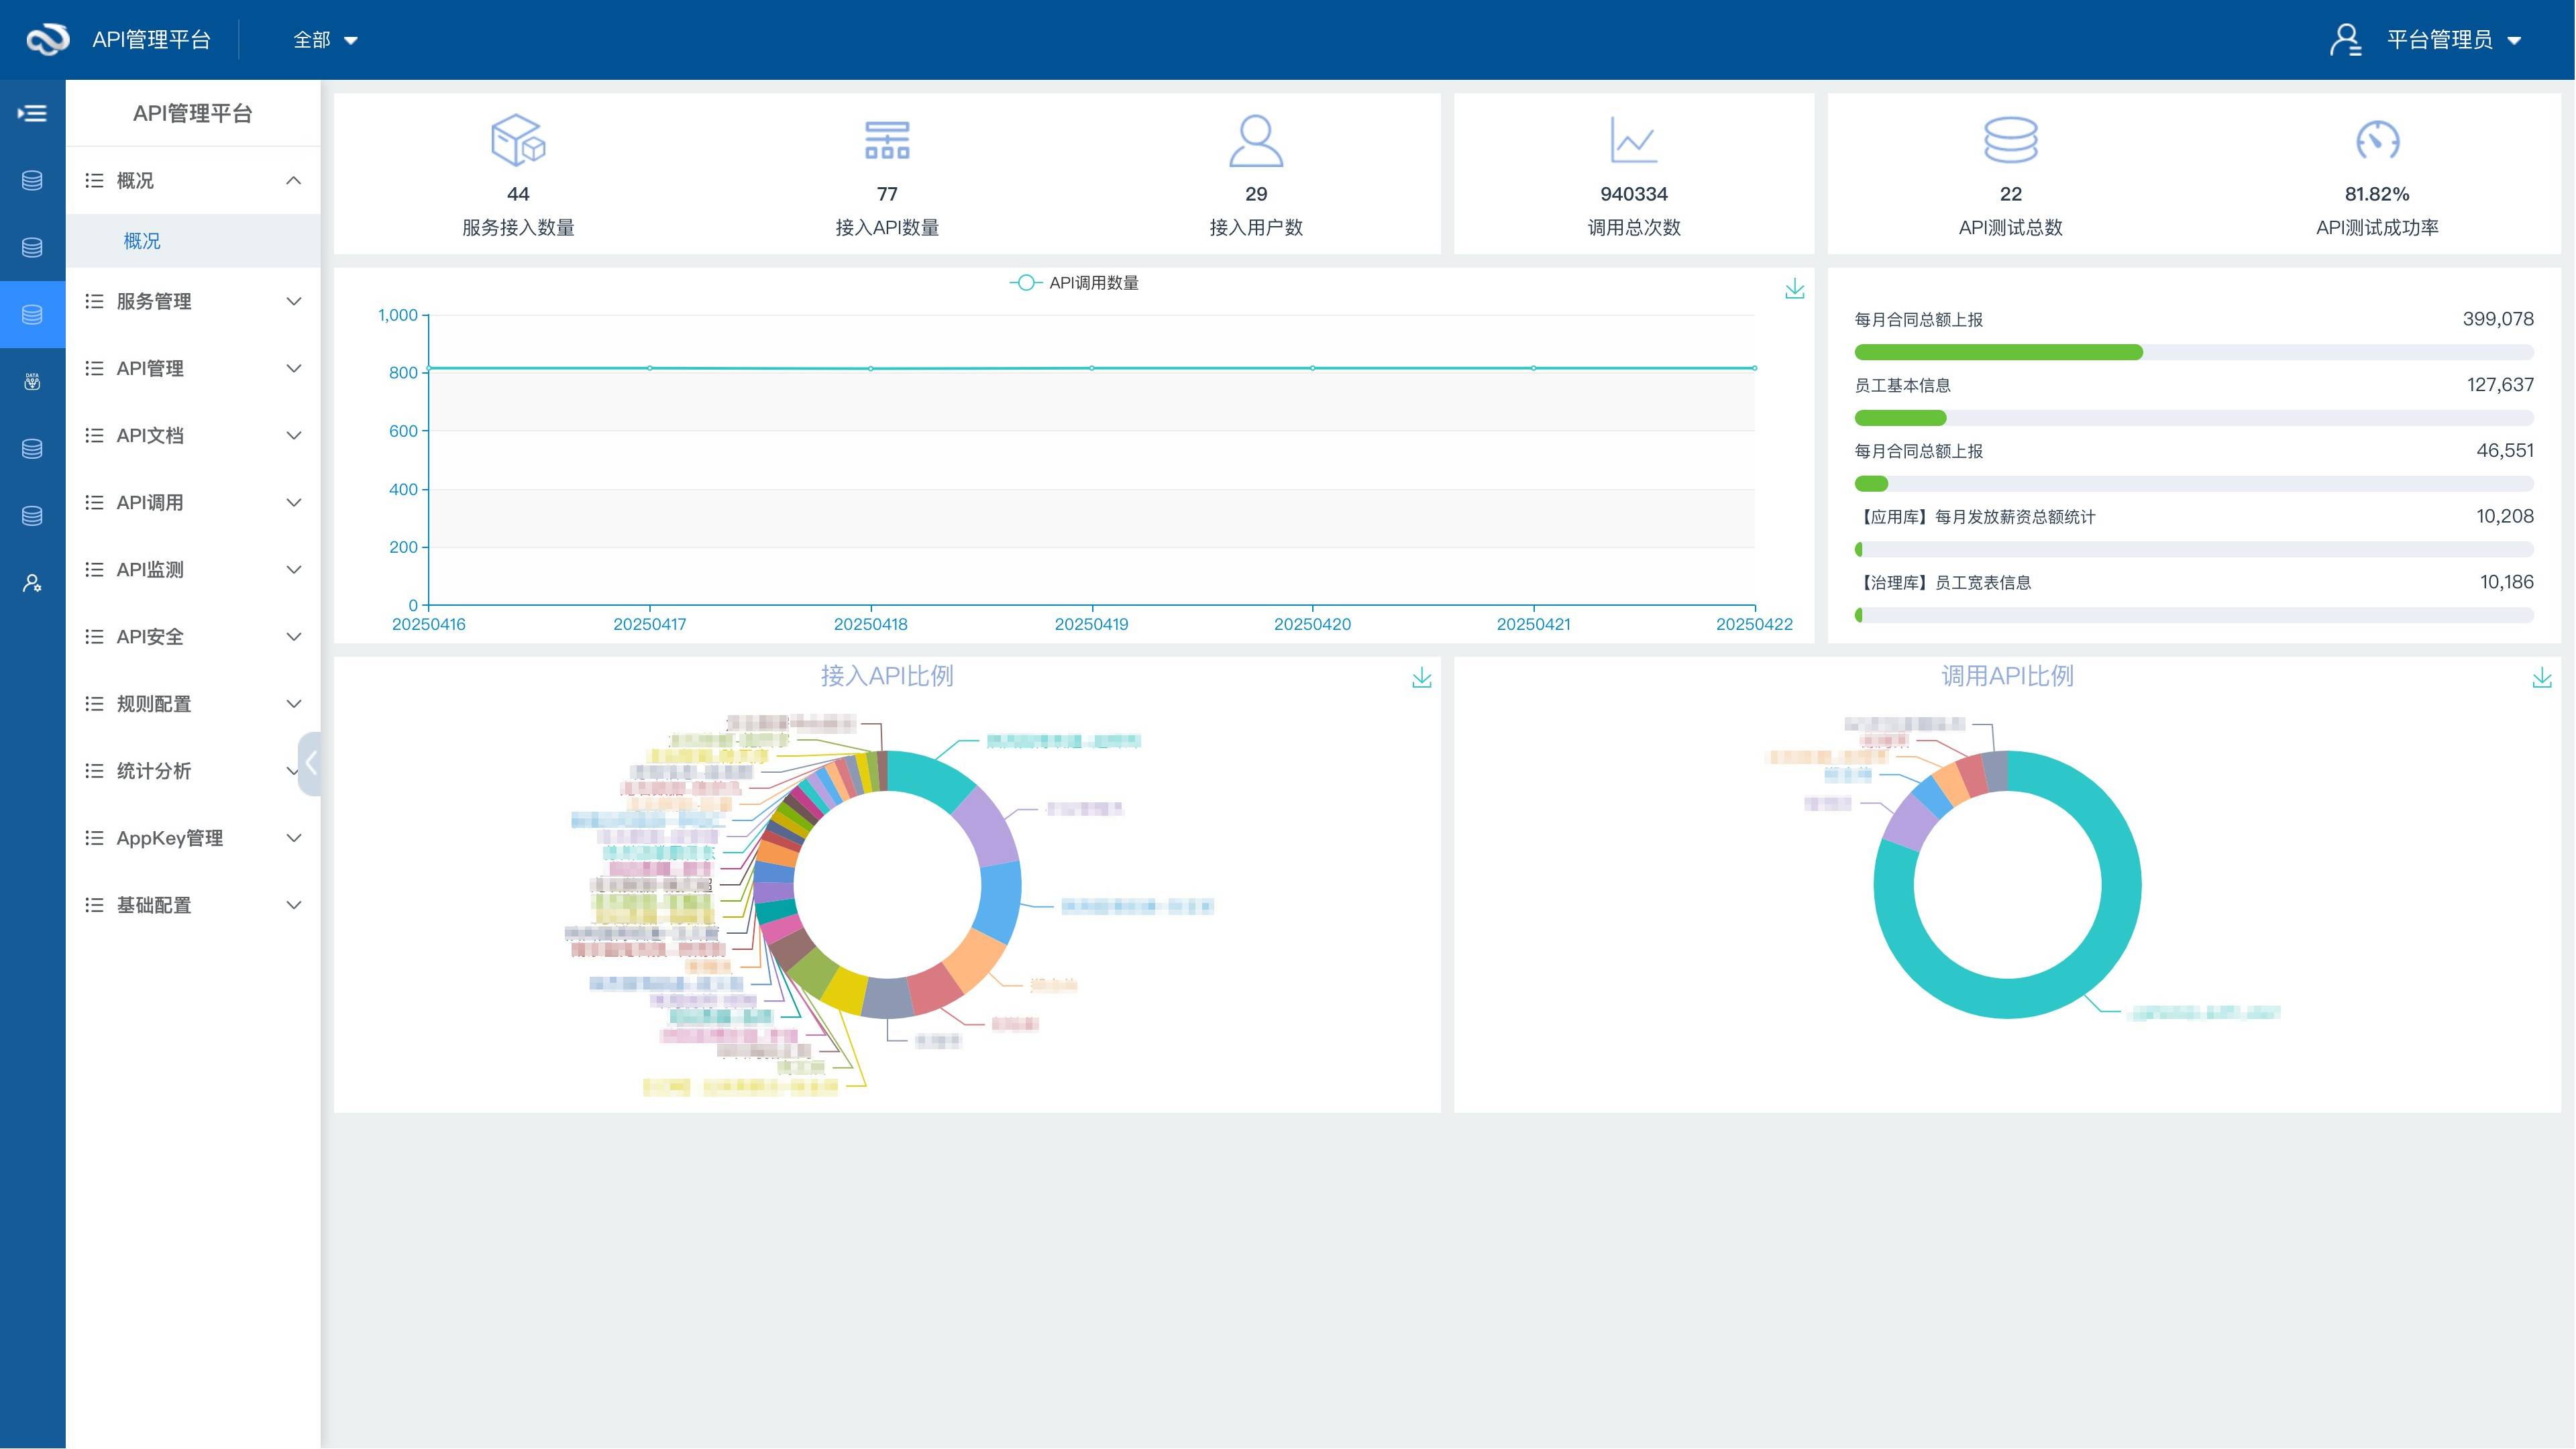Toggle the API调用数量 legend series
The height and width of the screenshot is (1449, 2576).
pos(1075,283)
